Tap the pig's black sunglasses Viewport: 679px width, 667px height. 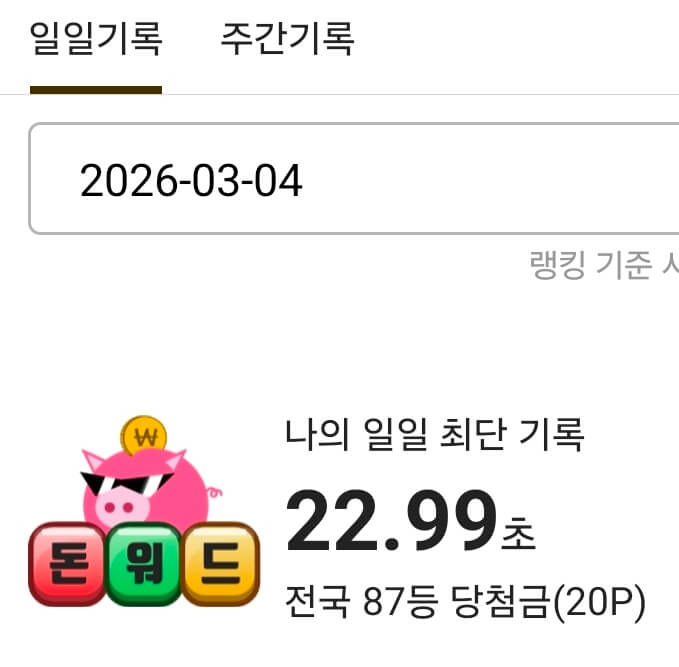[x=126, y=483]
